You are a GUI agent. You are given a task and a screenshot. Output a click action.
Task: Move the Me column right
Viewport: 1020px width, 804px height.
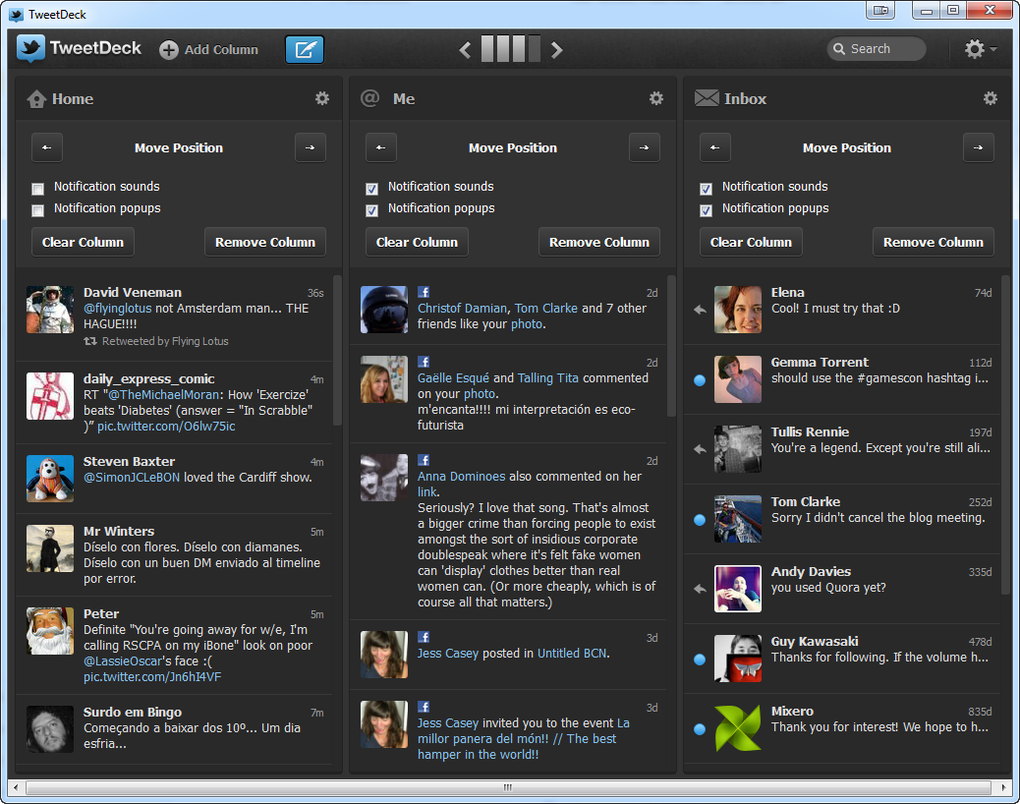(644, 148)
